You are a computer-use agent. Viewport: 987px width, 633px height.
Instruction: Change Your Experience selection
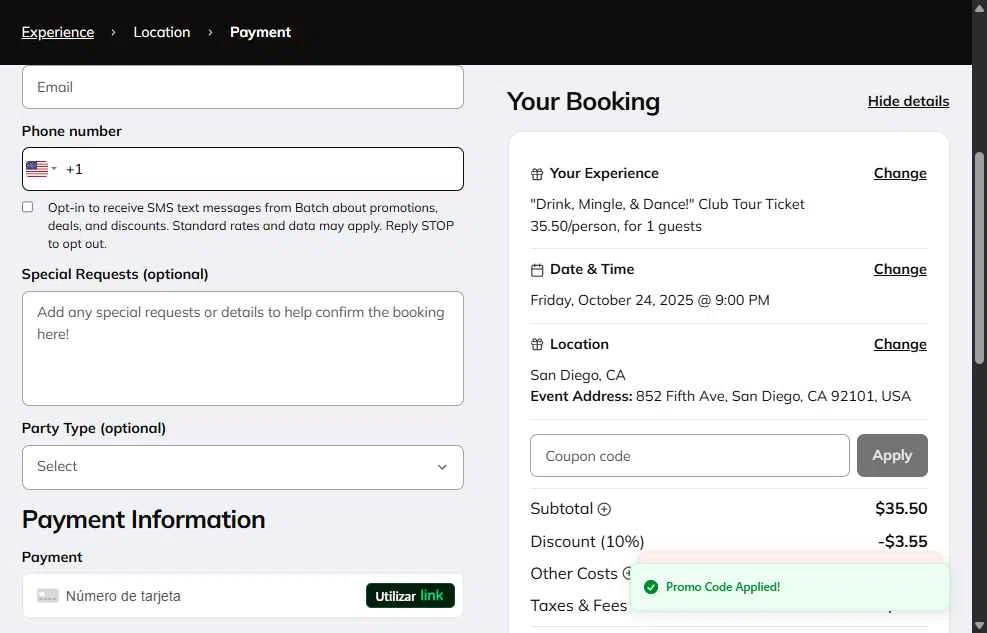pyautogui.click(x=900, y=173)
